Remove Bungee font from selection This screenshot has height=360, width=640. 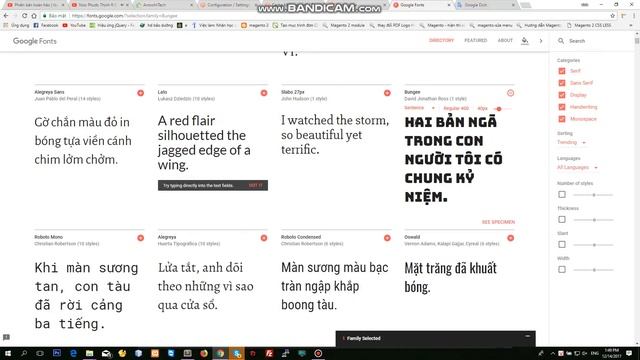click(510, 93)
